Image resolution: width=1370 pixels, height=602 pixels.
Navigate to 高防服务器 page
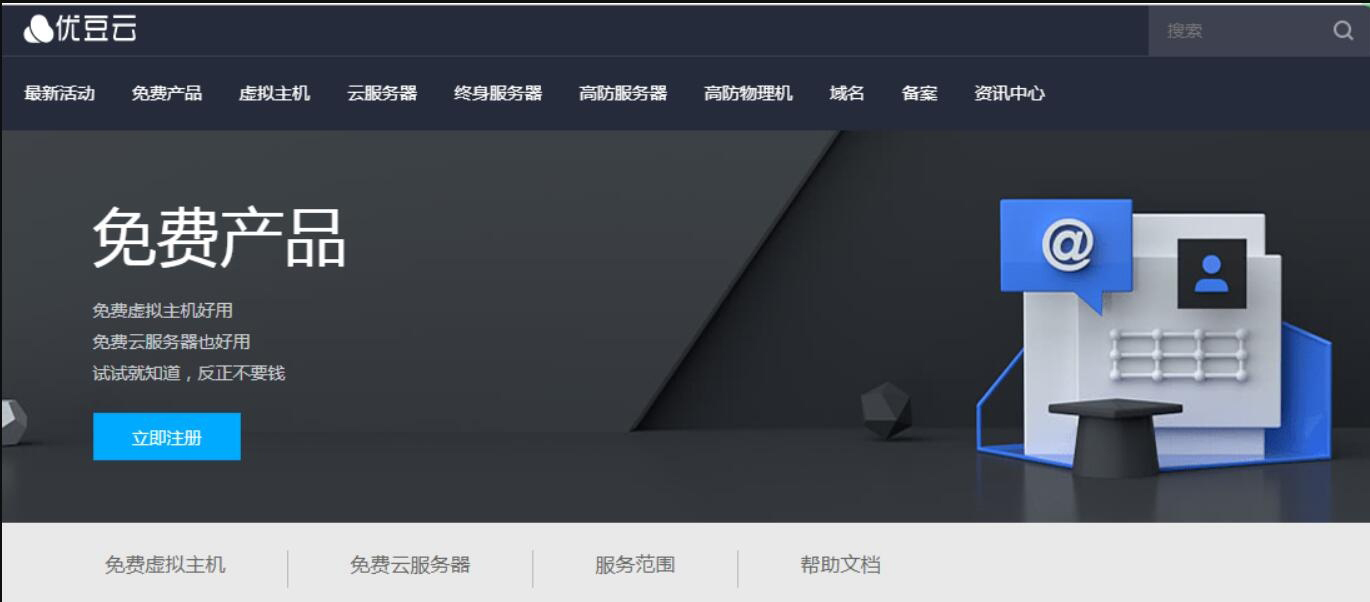[x=623, y=93]
